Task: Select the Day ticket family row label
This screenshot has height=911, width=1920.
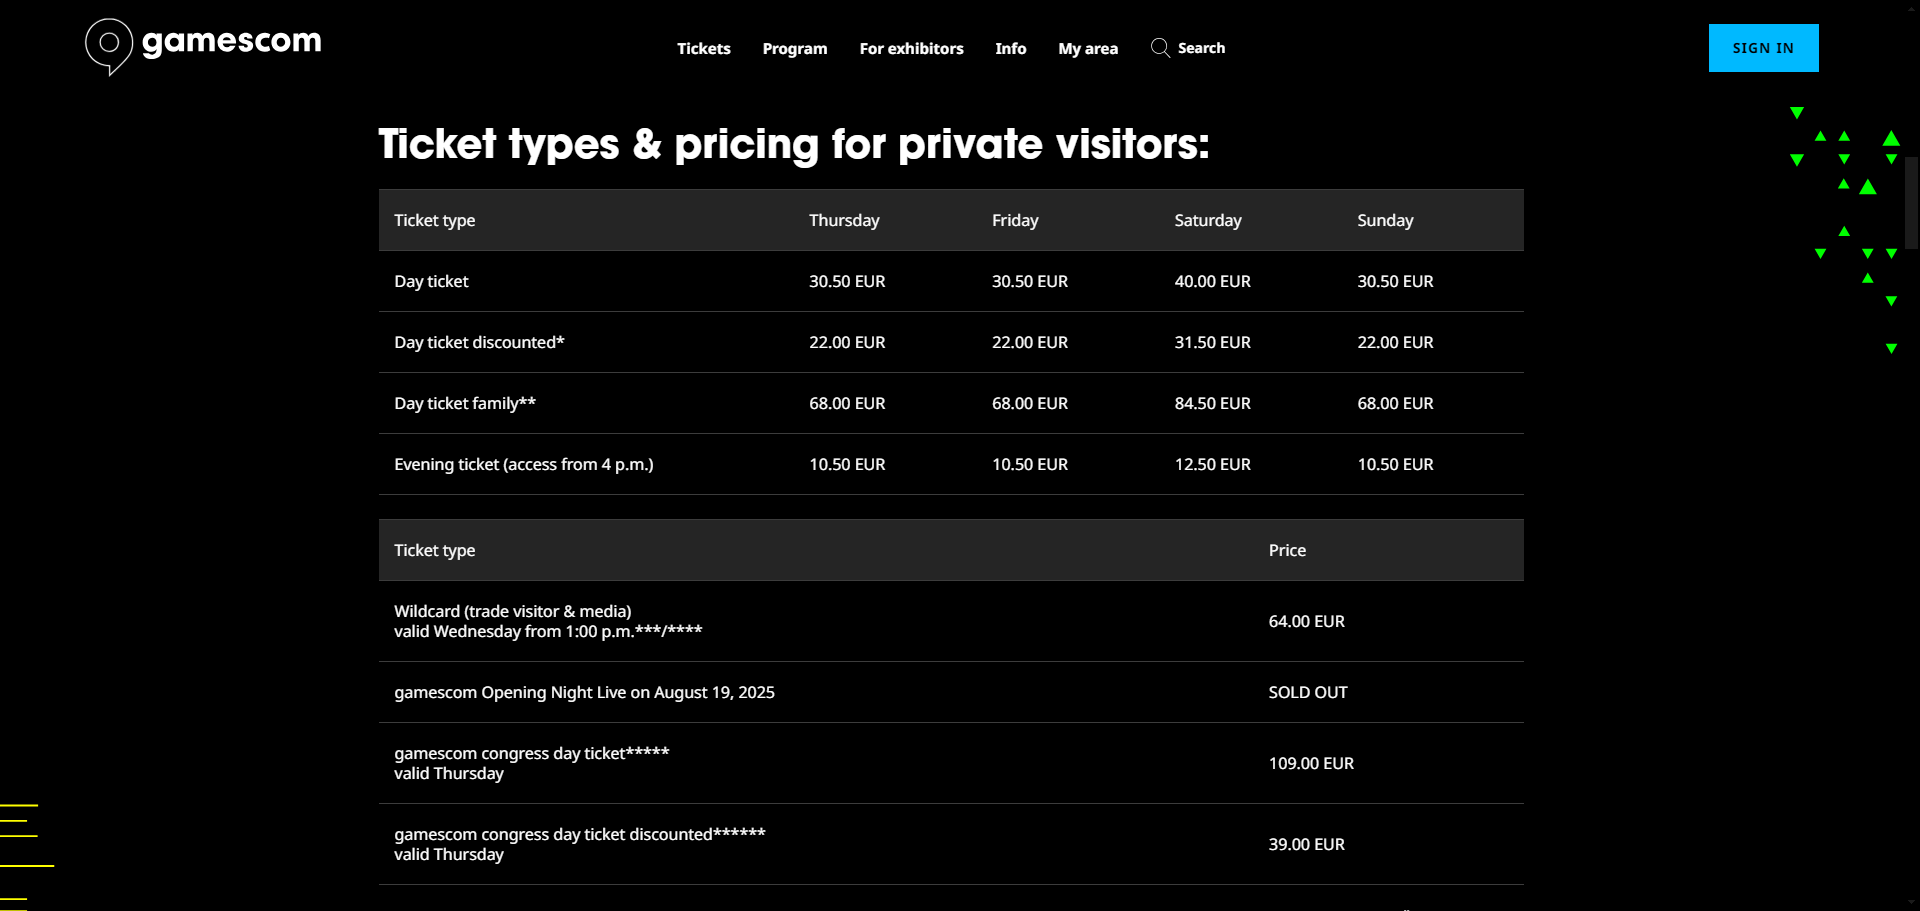Action: coord(464,403)
